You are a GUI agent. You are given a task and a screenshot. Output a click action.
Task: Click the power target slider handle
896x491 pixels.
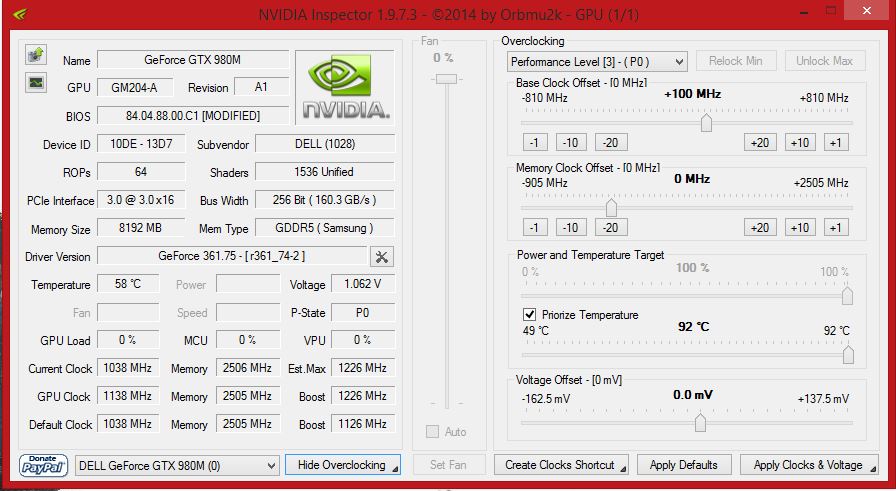click(x=847, y=296)
